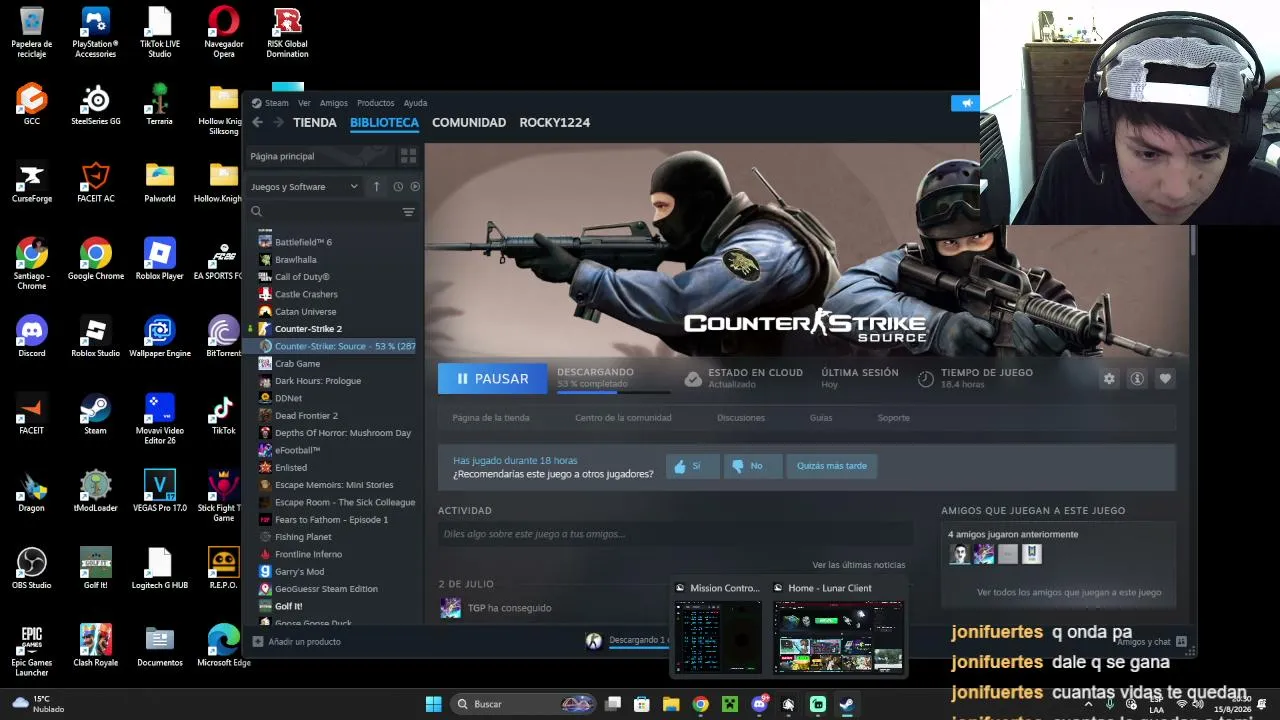Click the download progress bar under Descargando
1280x720 pixels.
[x=615, y=393]
